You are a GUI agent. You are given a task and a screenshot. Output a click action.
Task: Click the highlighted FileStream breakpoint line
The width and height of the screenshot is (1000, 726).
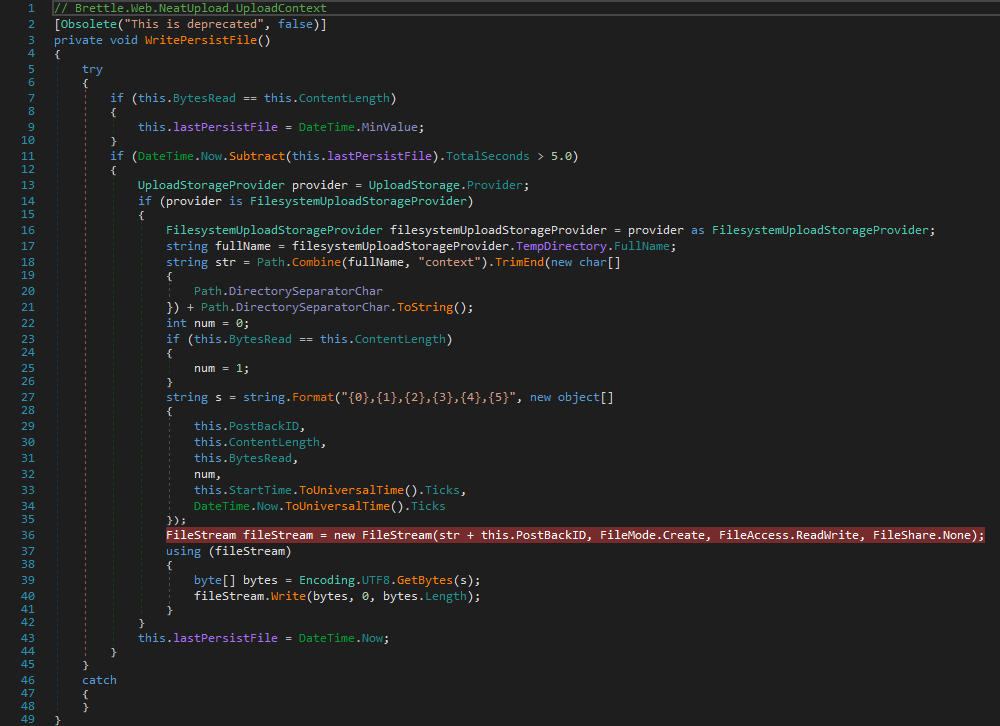pos(574,535)
